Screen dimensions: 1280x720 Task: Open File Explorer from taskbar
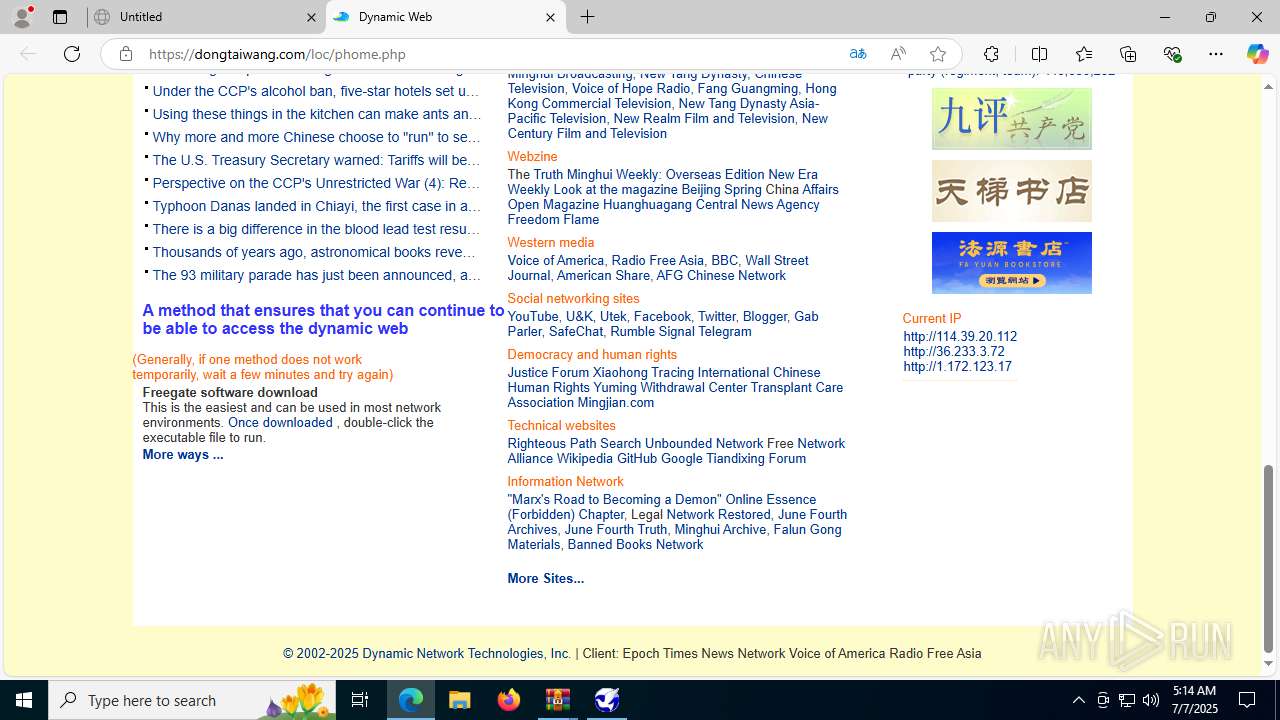point(460,700)
